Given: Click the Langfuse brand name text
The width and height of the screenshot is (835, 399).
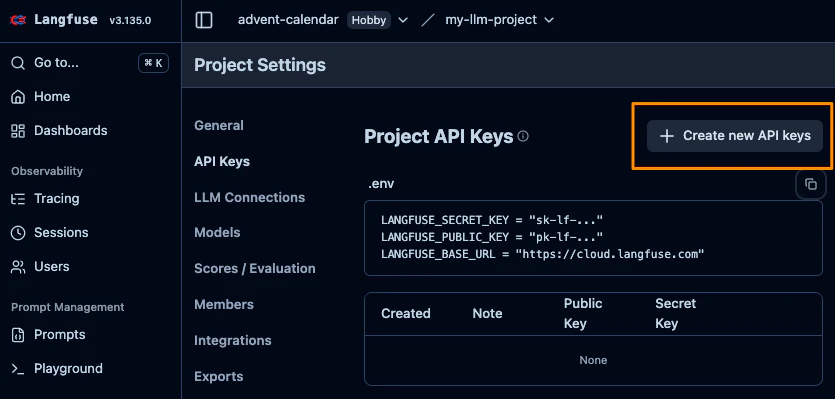Looking at the screenshot, I should [66, 20].
